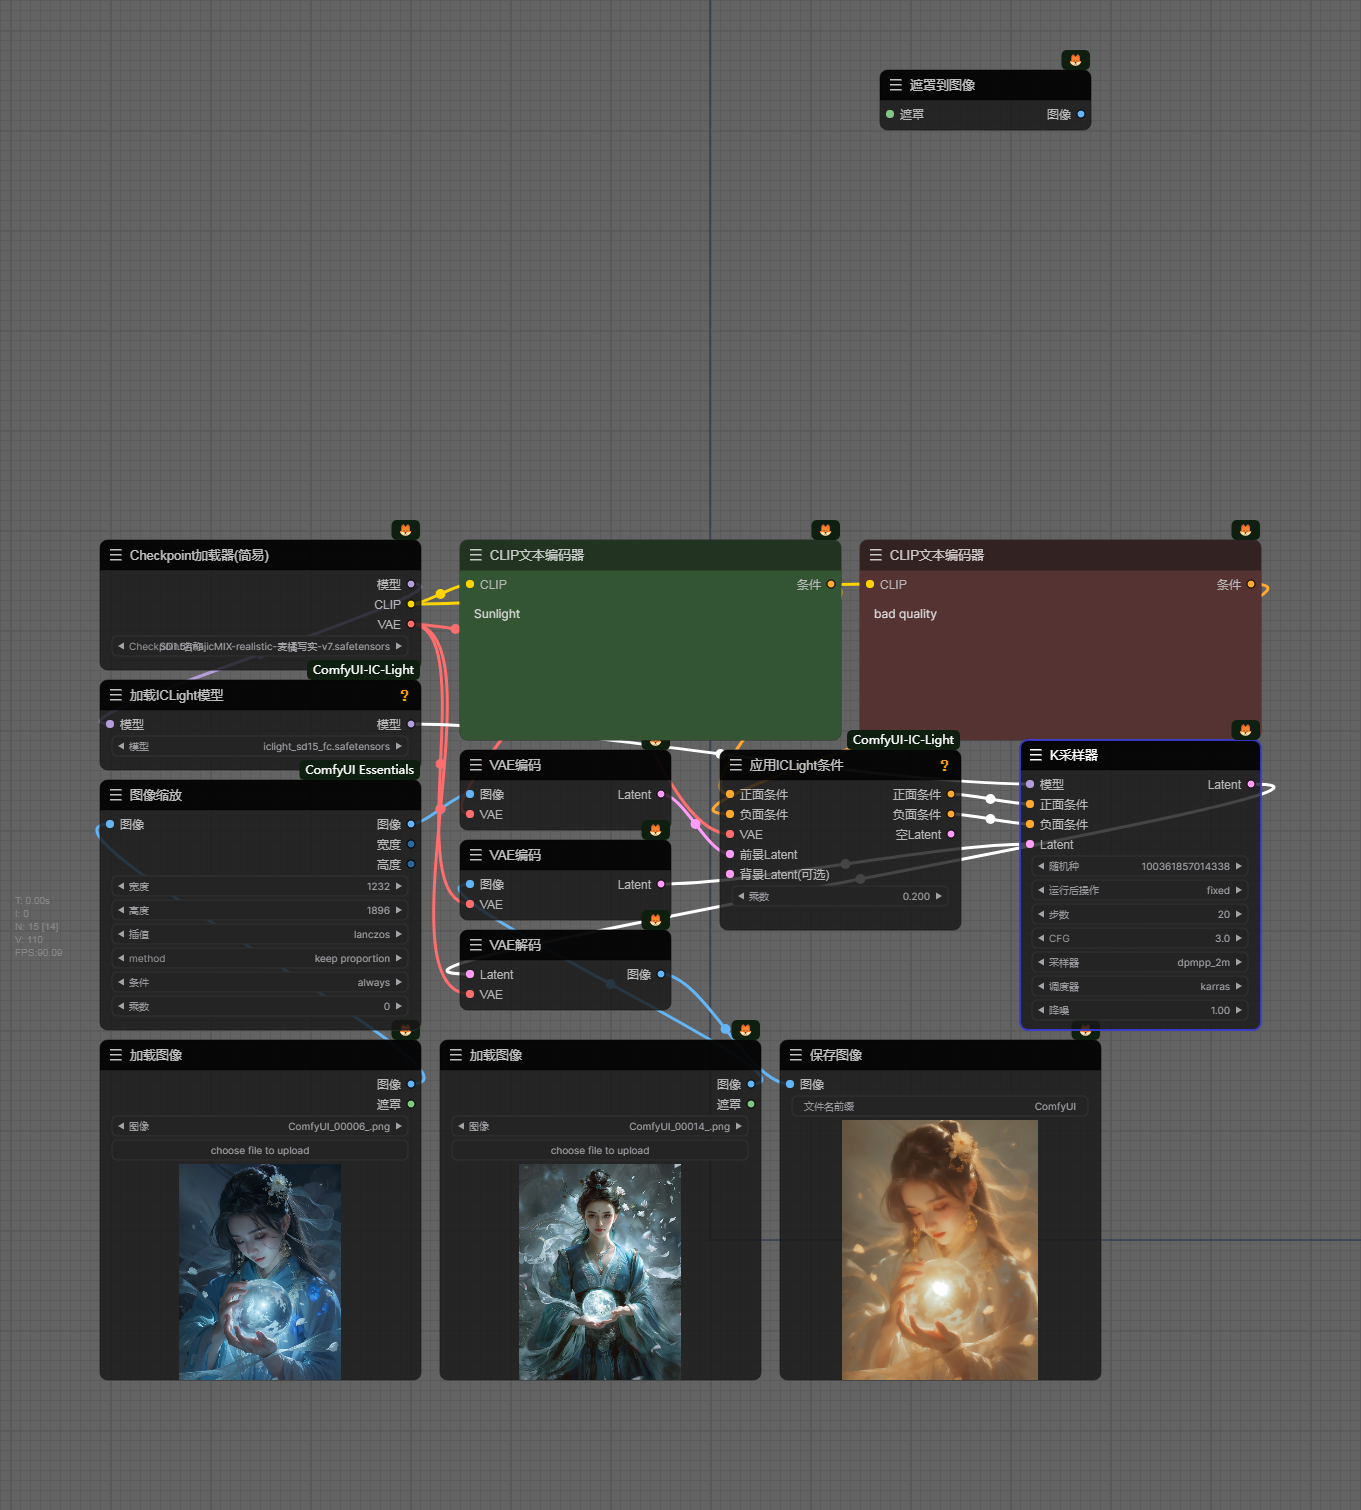
Task: Open the ComfyUI_00014_.png image selector
Action: click(600, 1126)
